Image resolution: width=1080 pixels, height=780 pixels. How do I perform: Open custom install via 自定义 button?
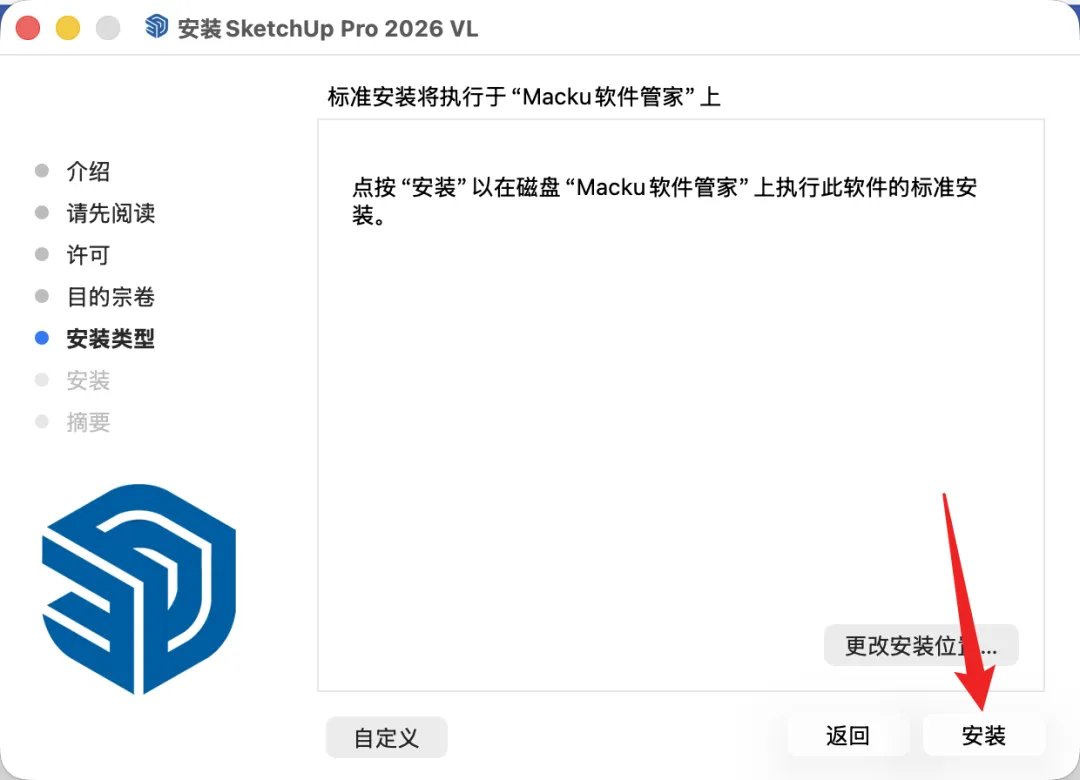click(x=386, y=737)
